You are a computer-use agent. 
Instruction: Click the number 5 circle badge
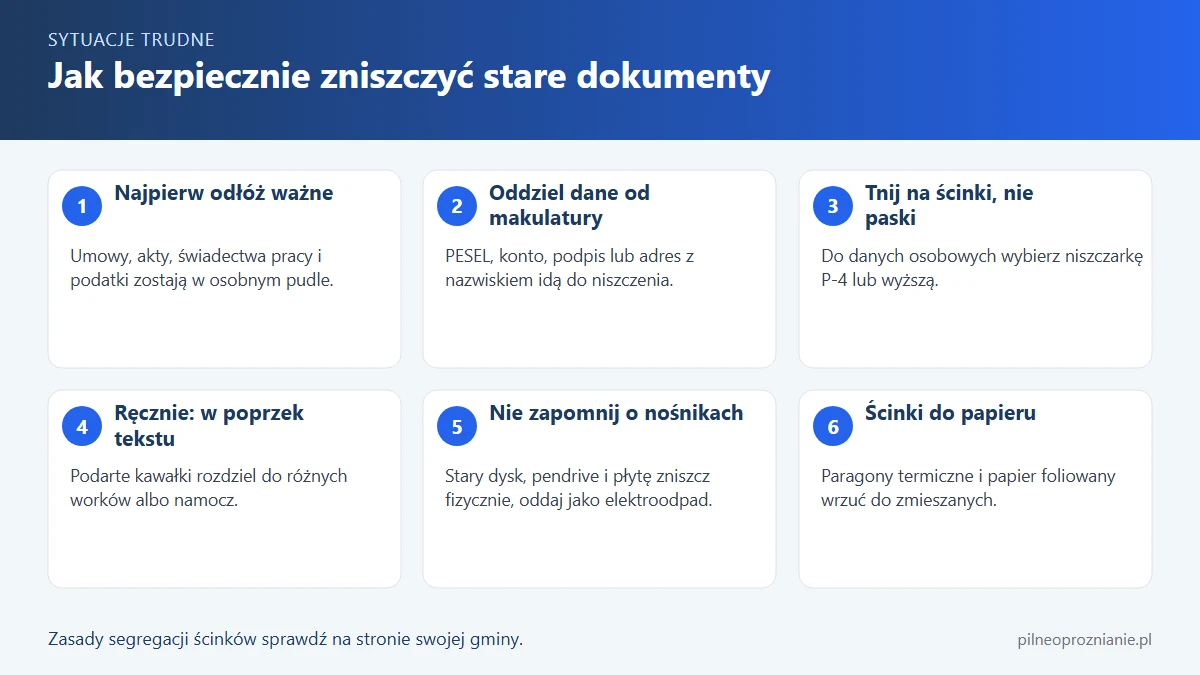pyautogui.click(x=457, y=427)
